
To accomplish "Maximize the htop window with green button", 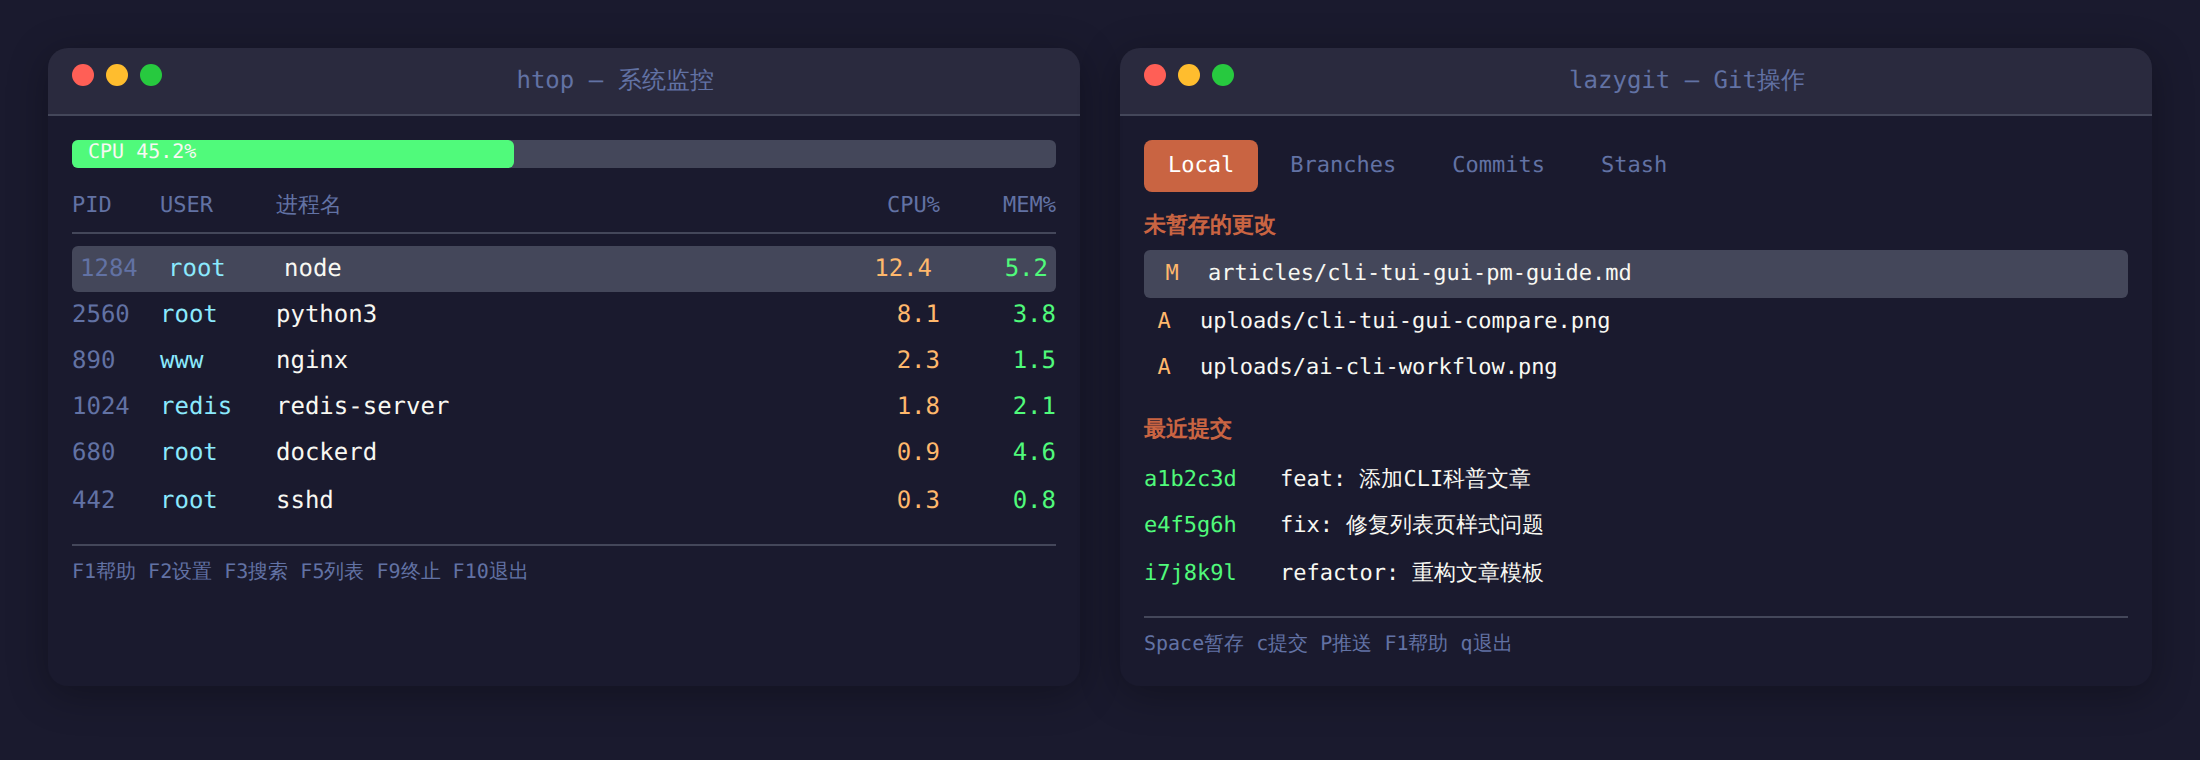I will pyautogui.click(x=151, y=75).
